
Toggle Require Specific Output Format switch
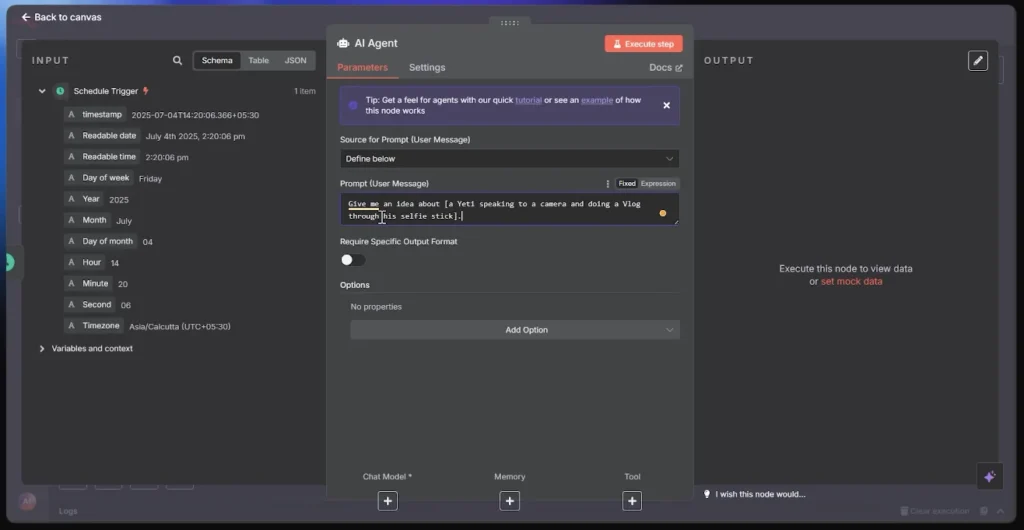coord(352,260)
